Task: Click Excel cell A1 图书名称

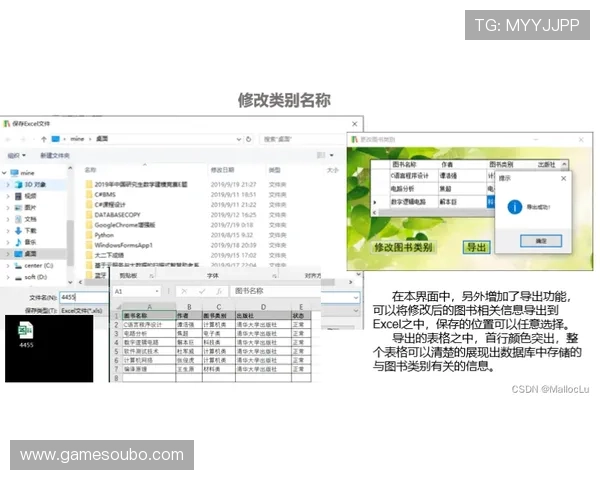Action: click(149, 316)
